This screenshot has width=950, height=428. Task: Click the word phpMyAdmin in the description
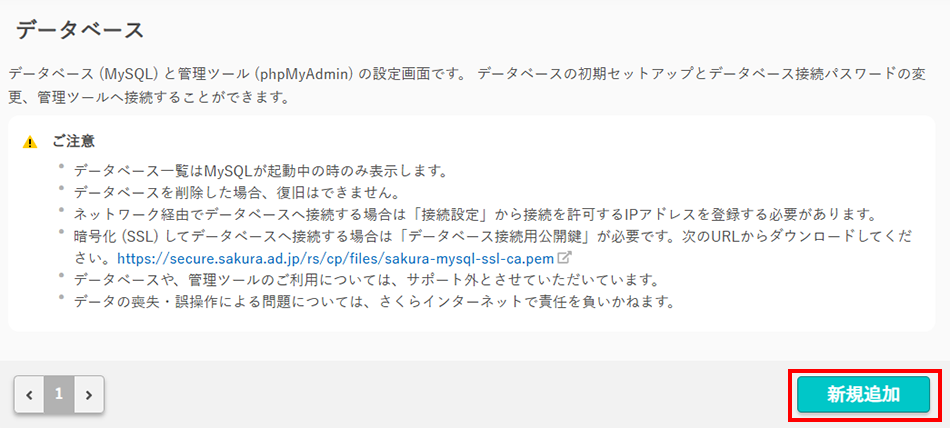(x=304, y=74)
